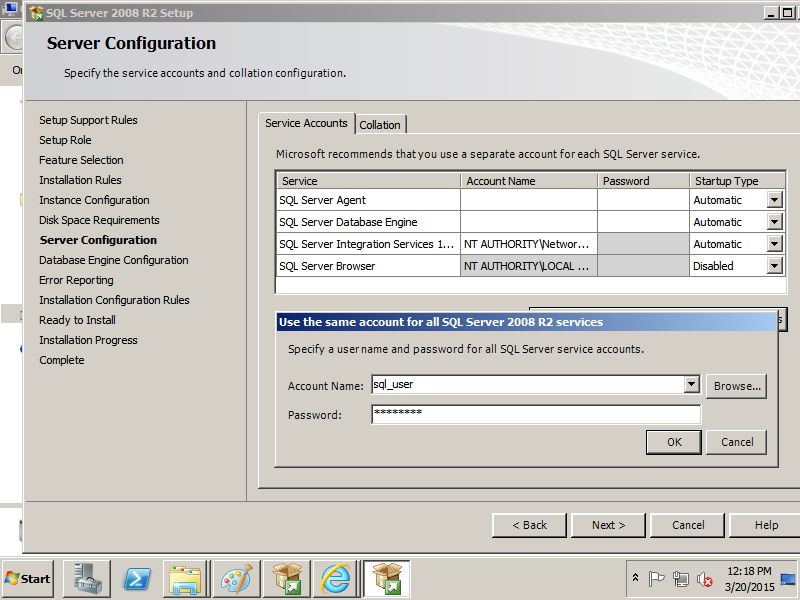
Task: Select Installation Progress step
Action: coord(88,340)
